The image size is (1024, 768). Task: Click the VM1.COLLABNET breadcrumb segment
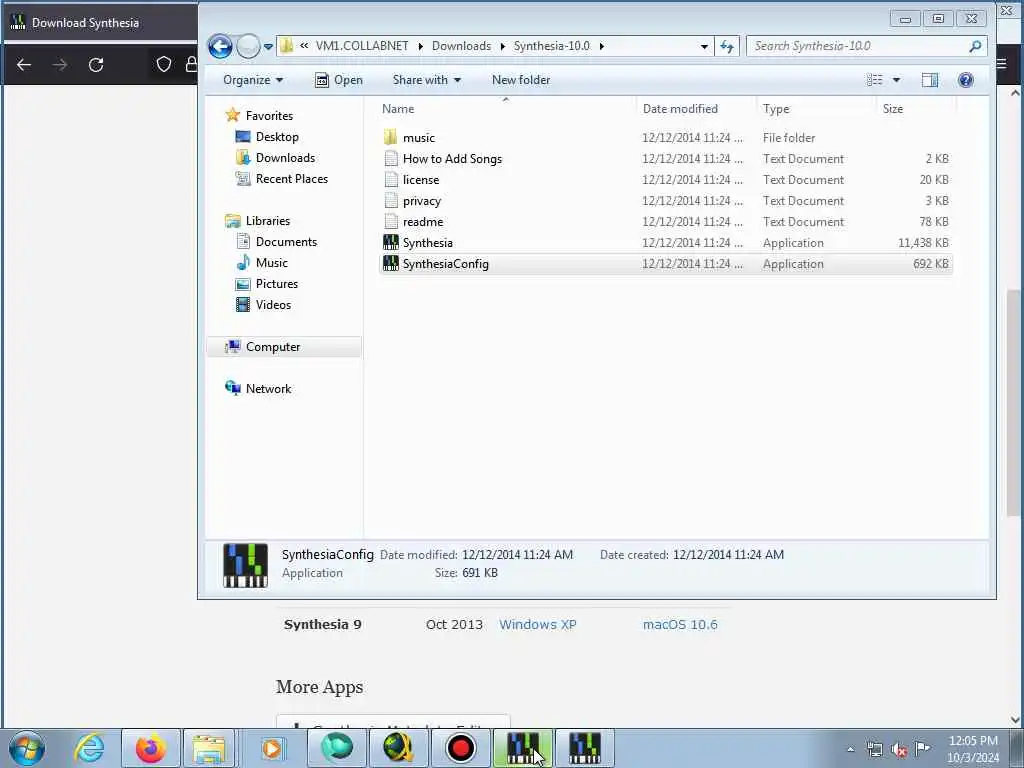pyautogui.click(x=362, y=46)
